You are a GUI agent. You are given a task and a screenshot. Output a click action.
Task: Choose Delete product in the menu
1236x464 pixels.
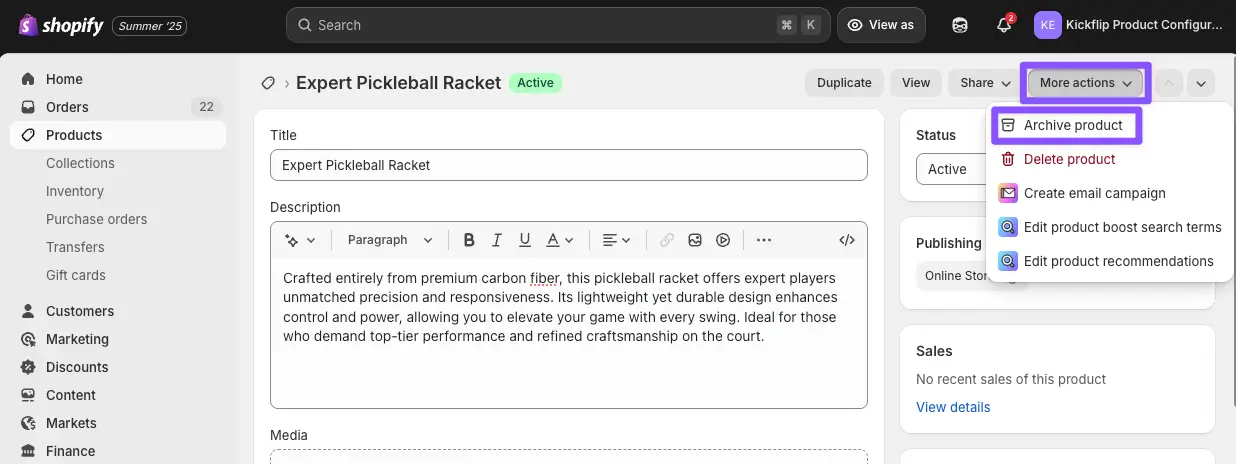(x=1069, y=159)
